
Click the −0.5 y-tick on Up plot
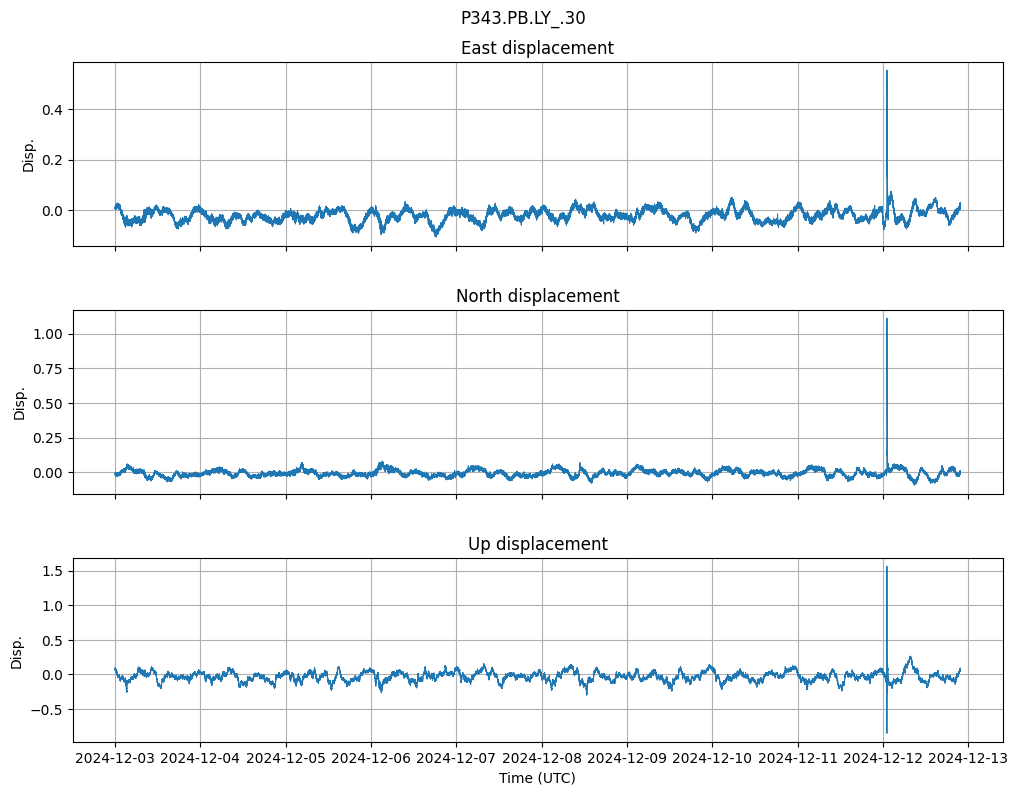point(45,710)
